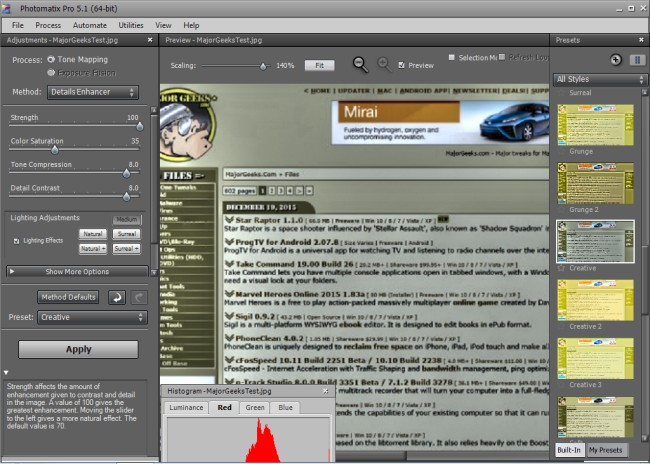Image resolution: width=650 pixels, height=464 pixels.
Task: Open the Process menu
Action: (x=48, y=25)
